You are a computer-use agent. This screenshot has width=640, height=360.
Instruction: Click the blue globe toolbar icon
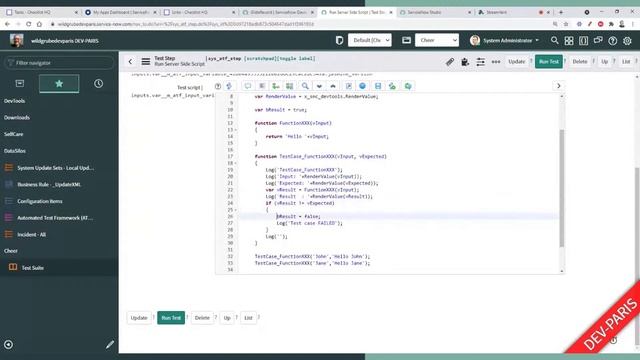click(x=362, y=86)
